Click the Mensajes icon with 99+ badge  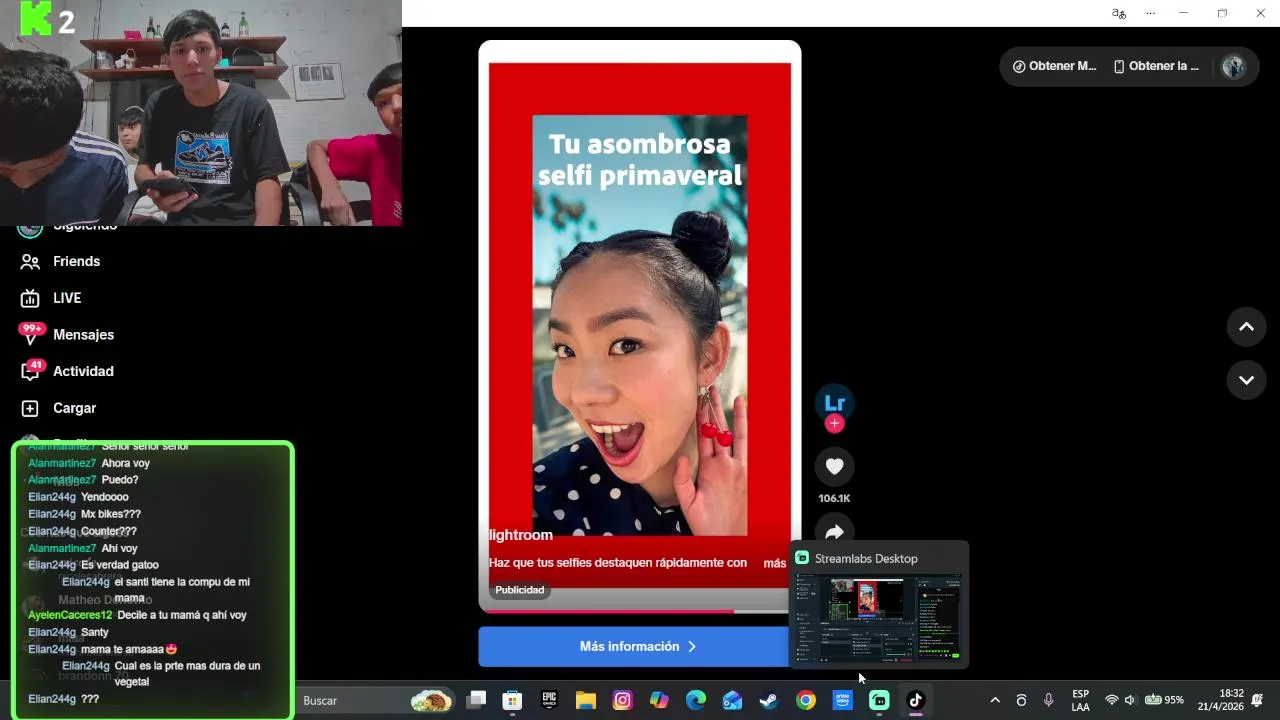[31, 333]
